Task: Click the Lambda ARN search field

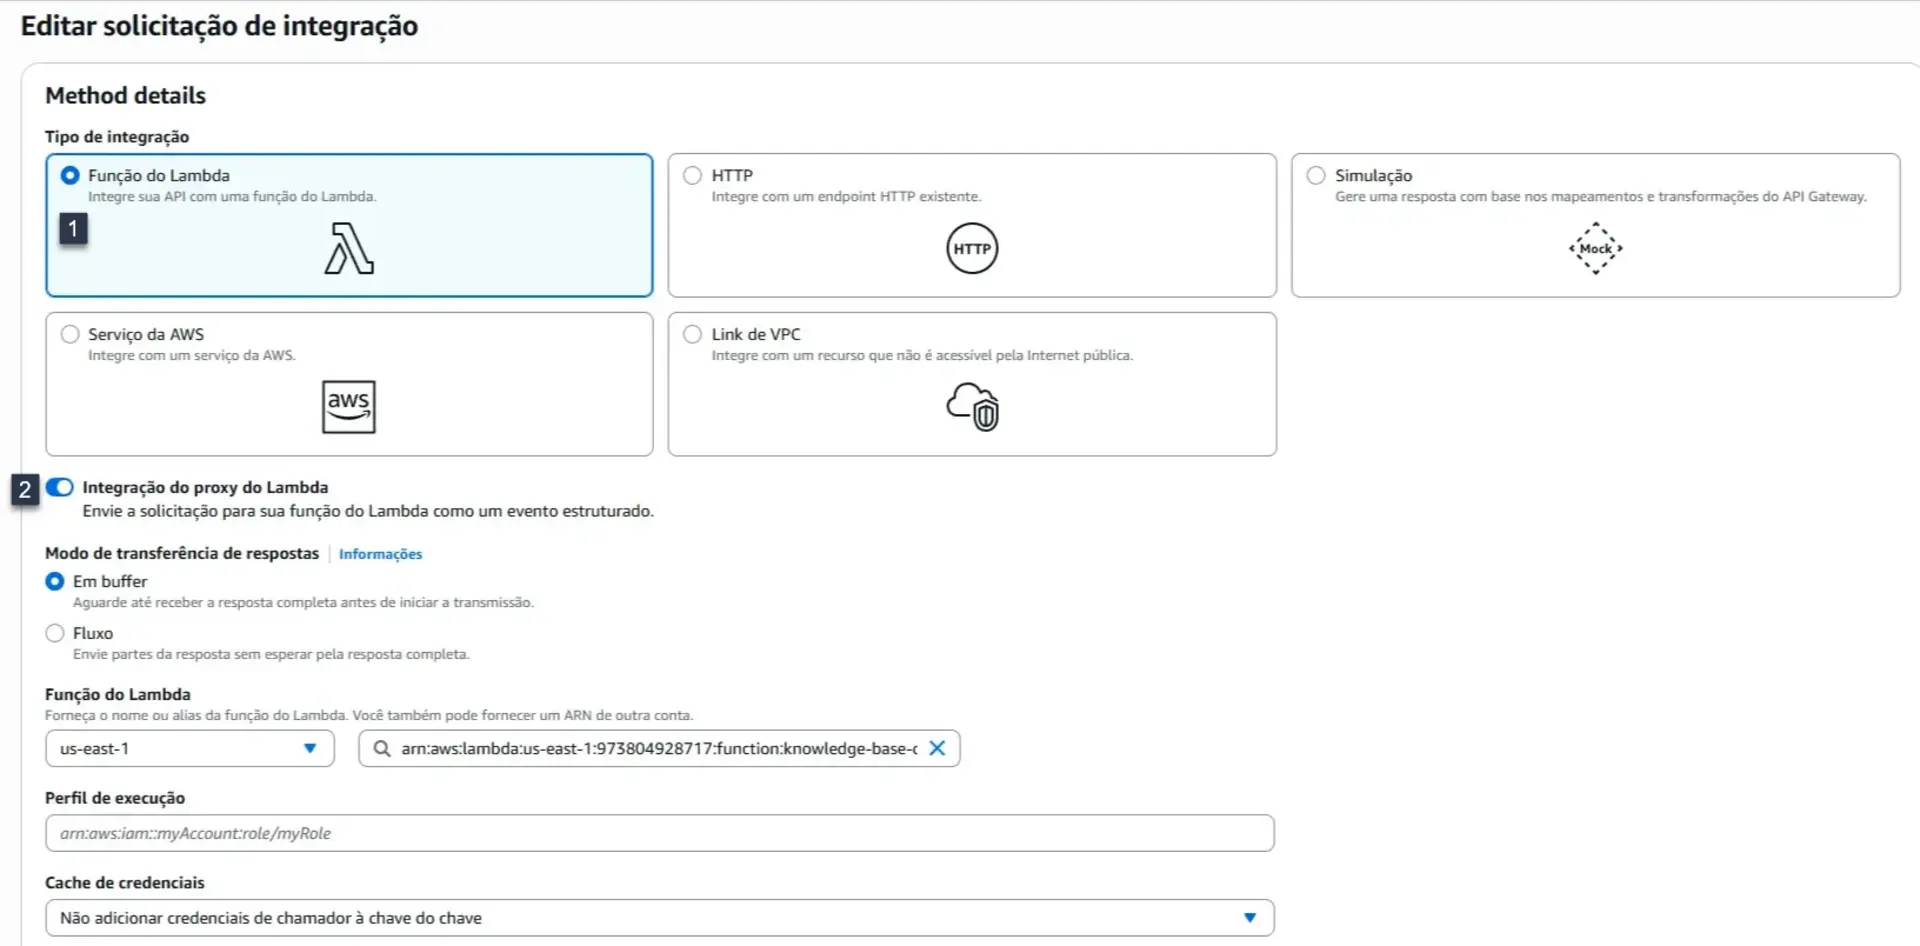Action: pos(660,748)
